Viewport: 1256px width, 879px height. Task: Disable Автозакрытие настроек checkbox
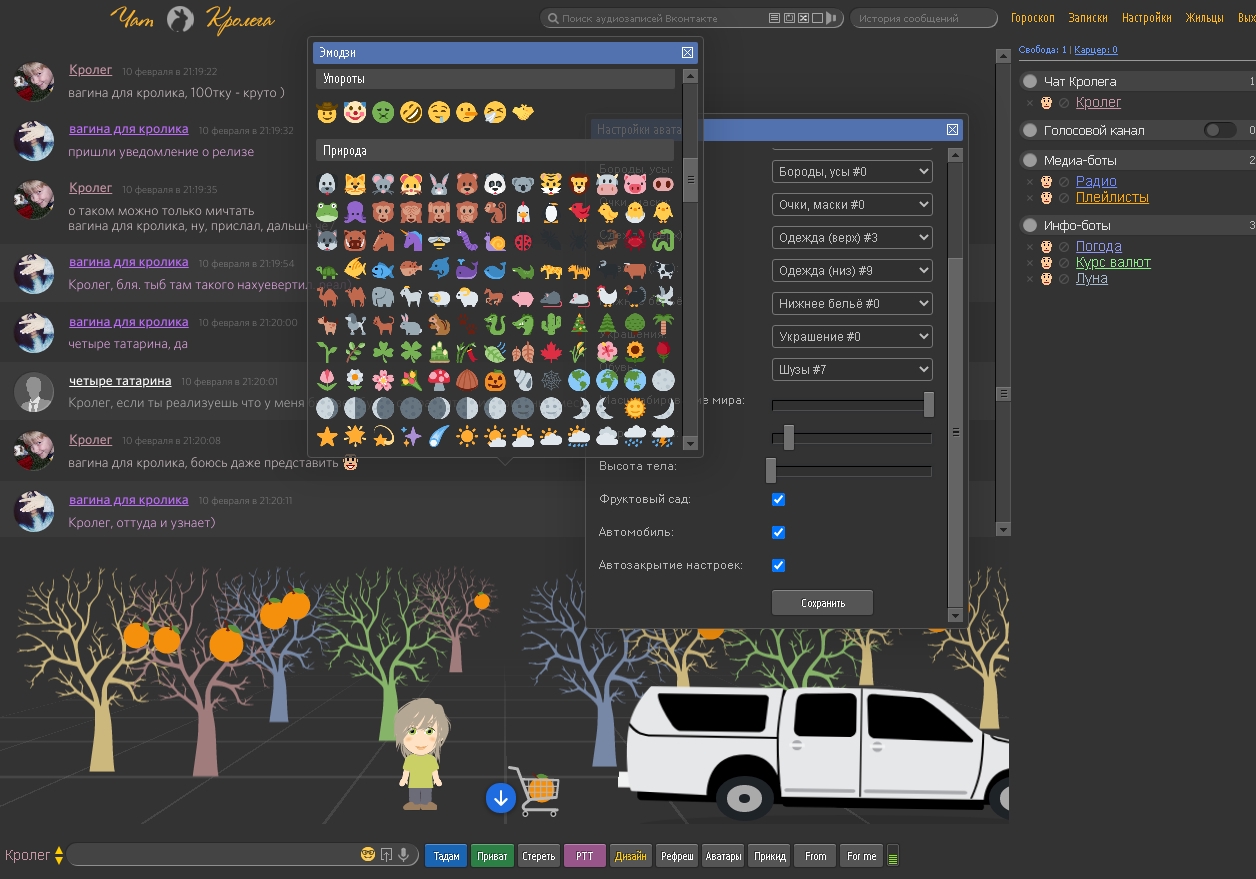(779, 565)
